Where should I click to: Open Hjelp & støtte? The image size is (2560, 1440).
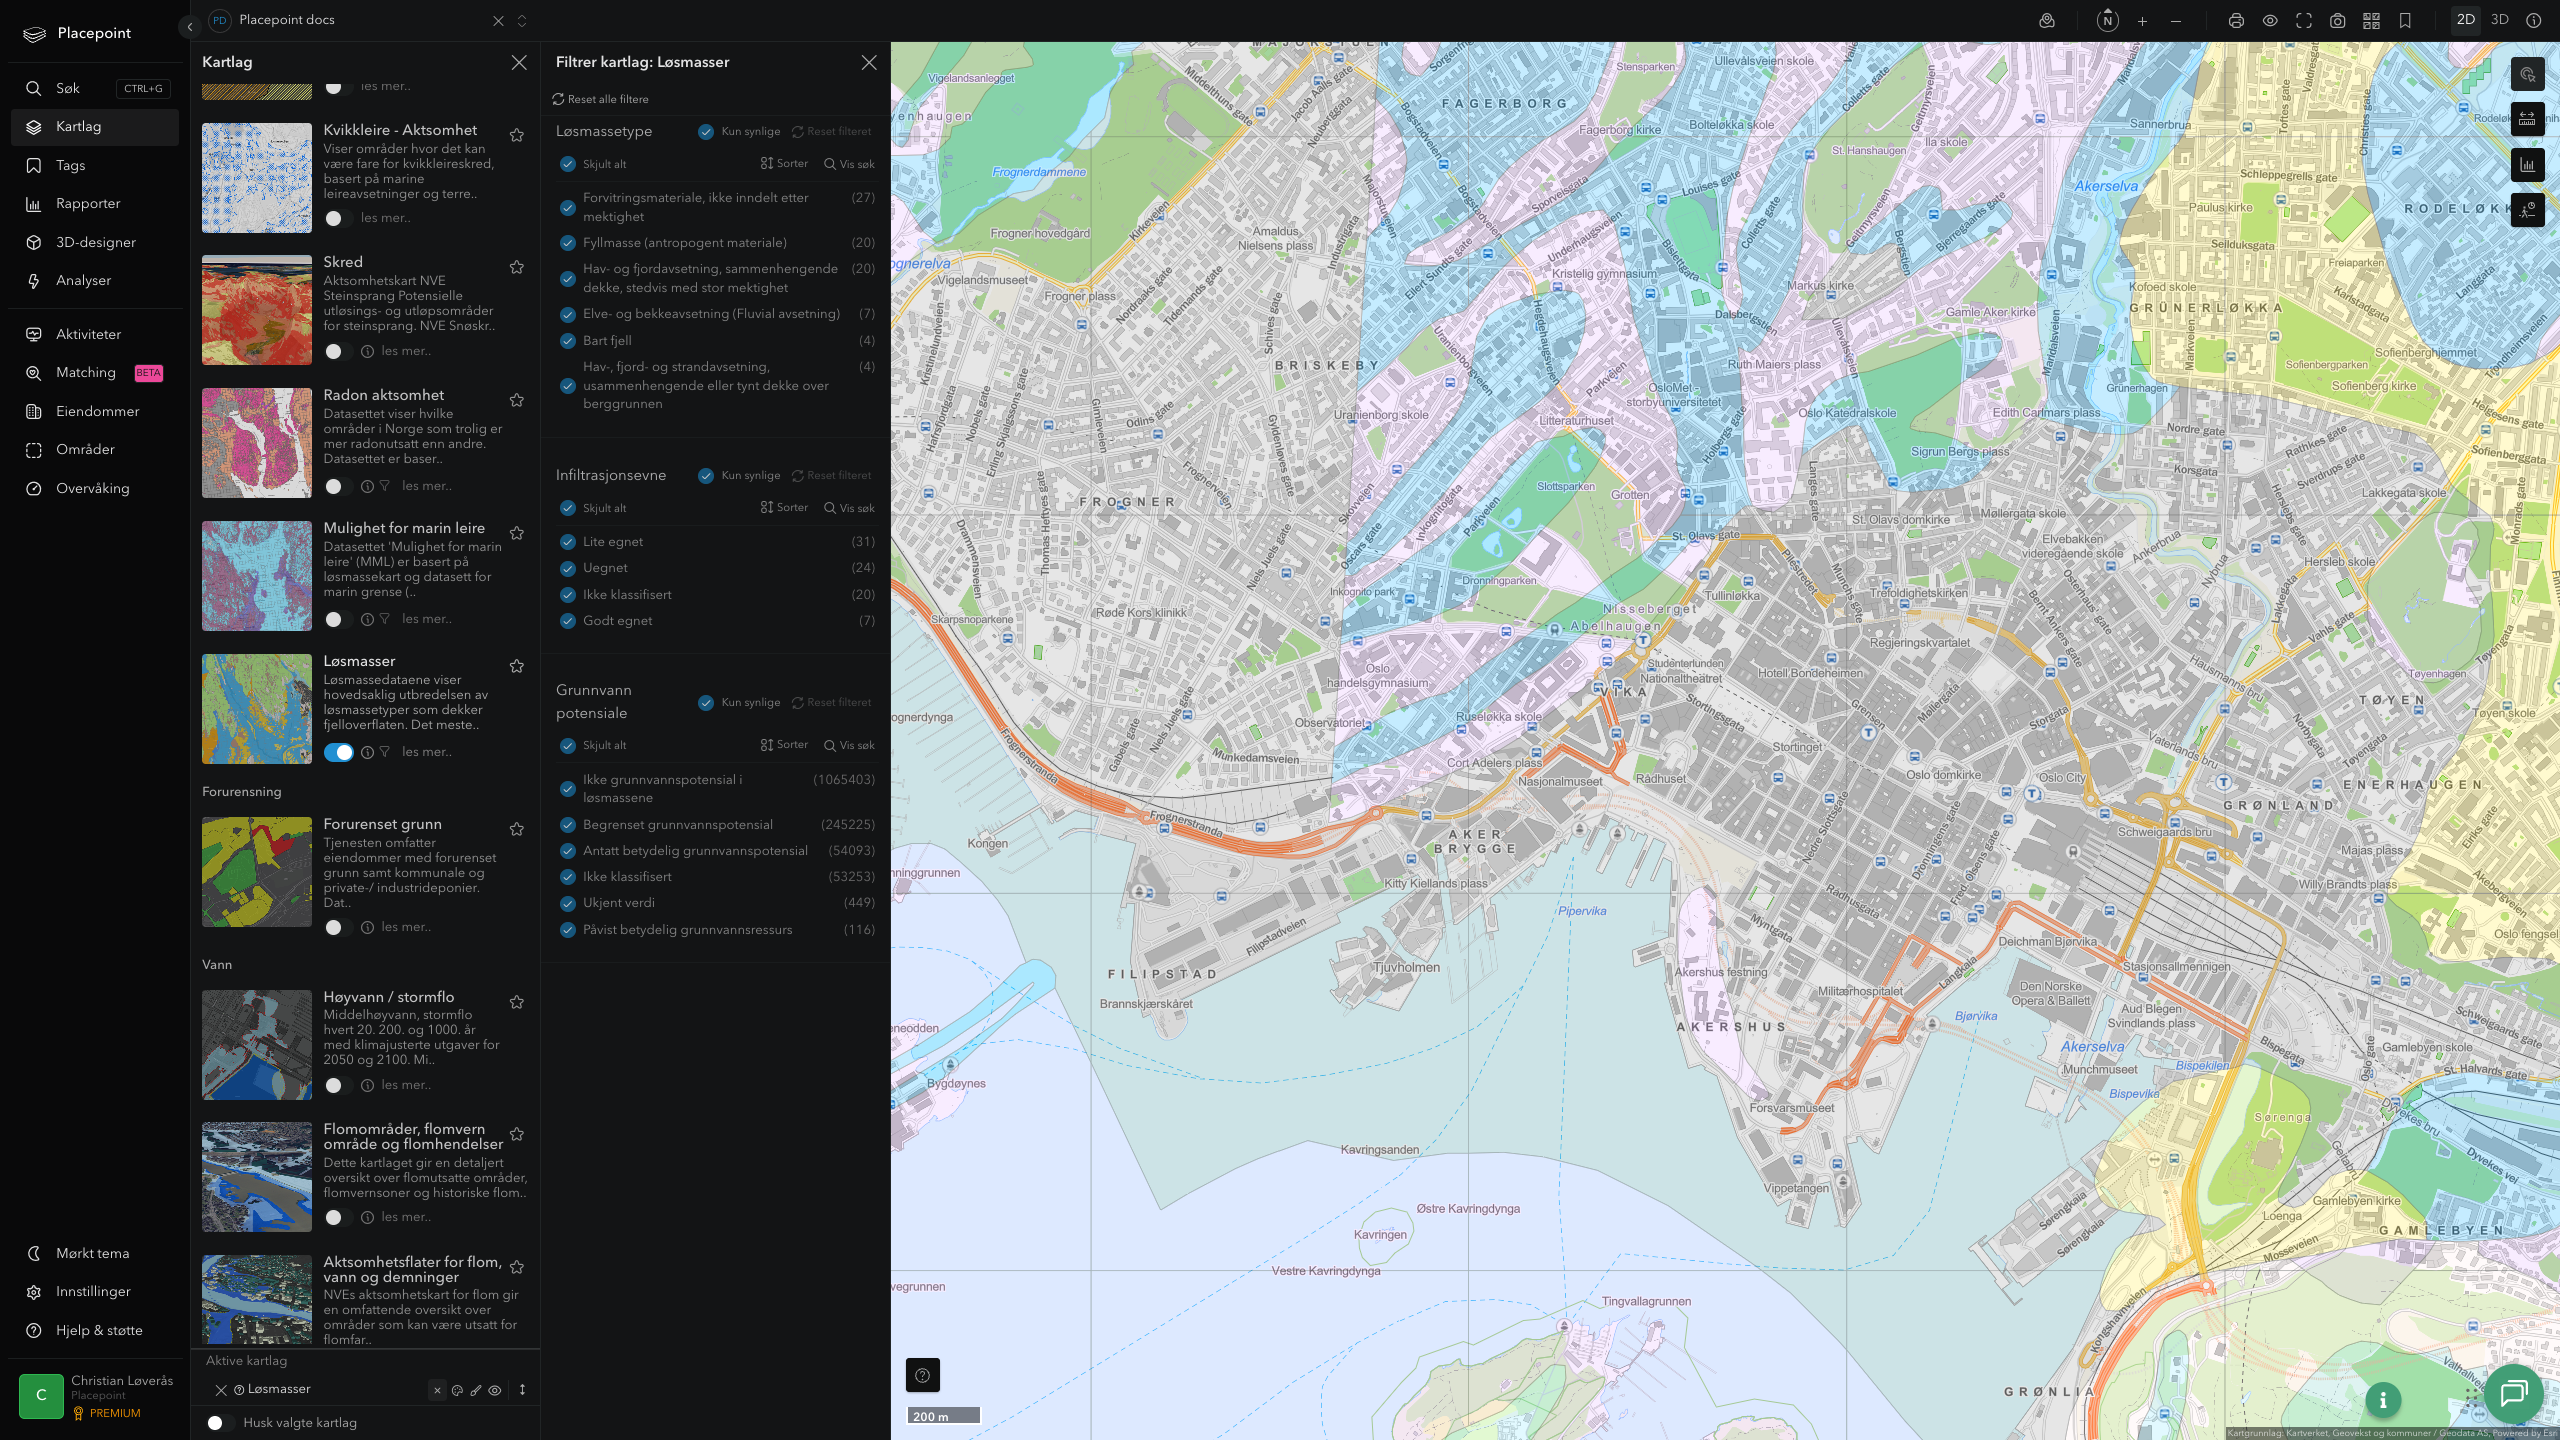pos(95,1330)
